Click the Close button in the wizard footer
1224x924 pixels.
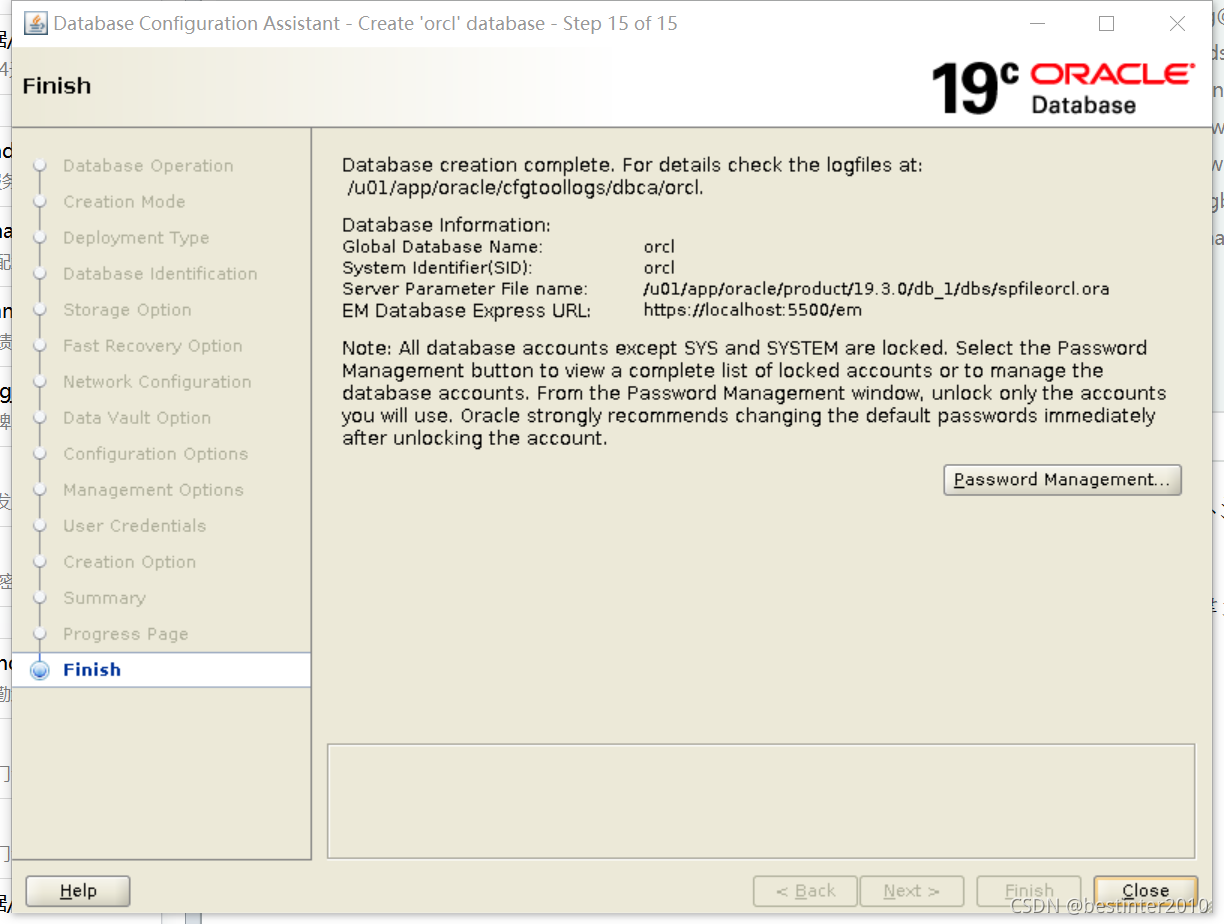pos(1145,890)
